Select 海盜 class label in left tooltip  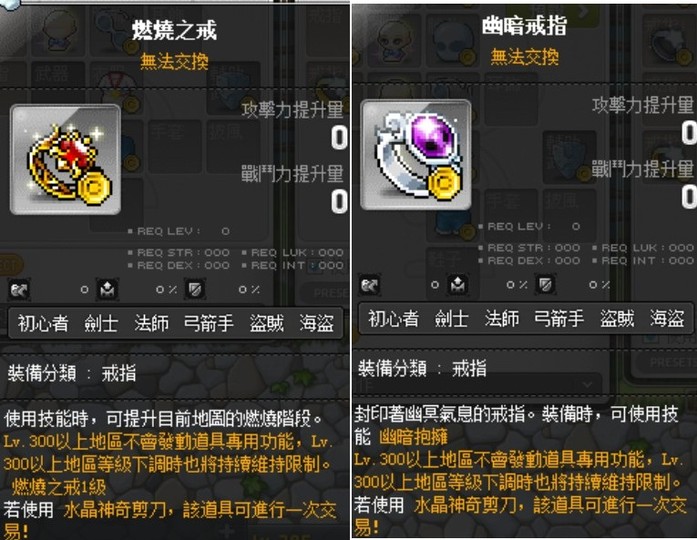coord(316,323)
